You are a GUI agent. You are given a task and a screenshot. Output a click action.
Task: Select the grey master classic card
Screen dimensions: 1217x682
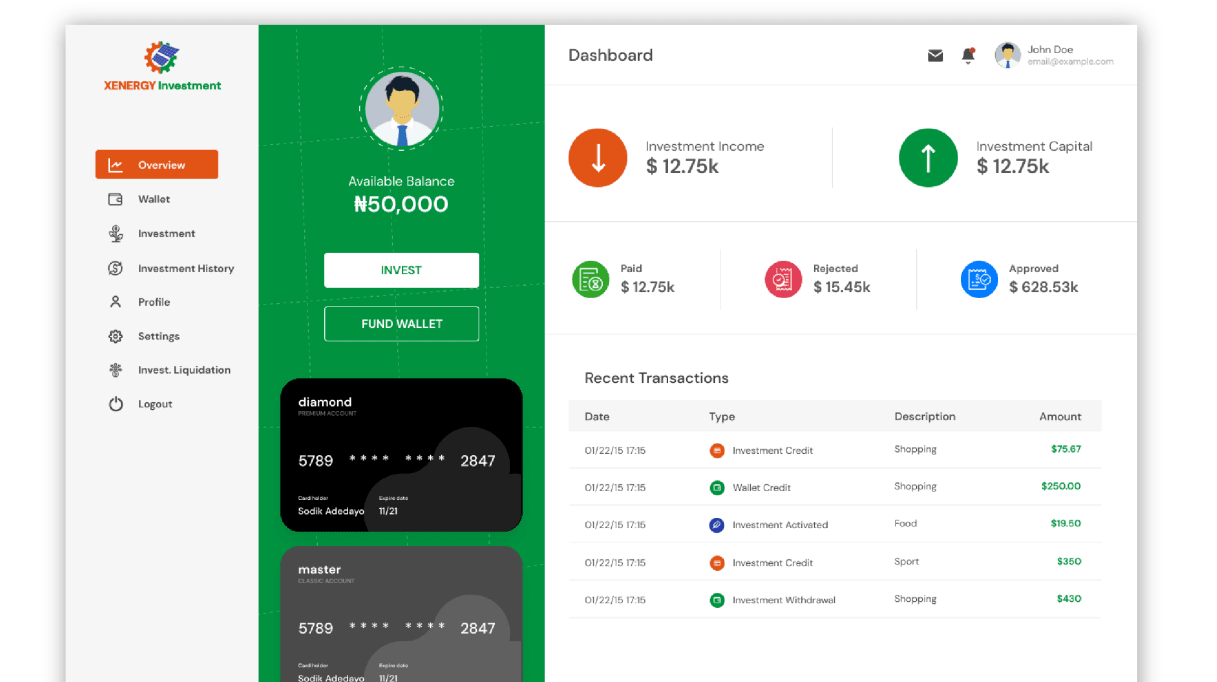[x=401, y=613]
